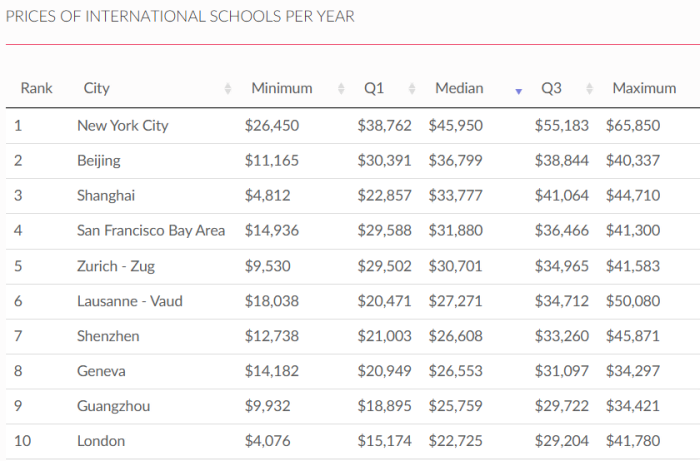Click the Lausanne - Vaud cell
The width and height of the screenshot is (700, 461).
[130, 301]
